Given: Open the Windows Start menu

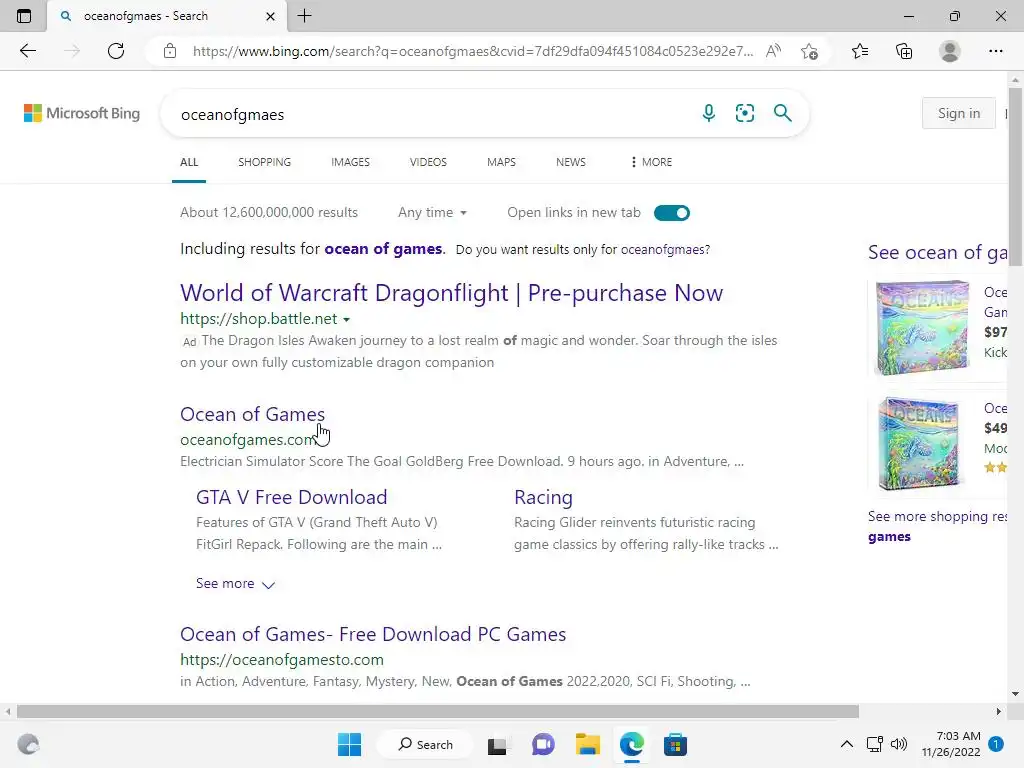Looking at the screenshot, I should (349, 744).
